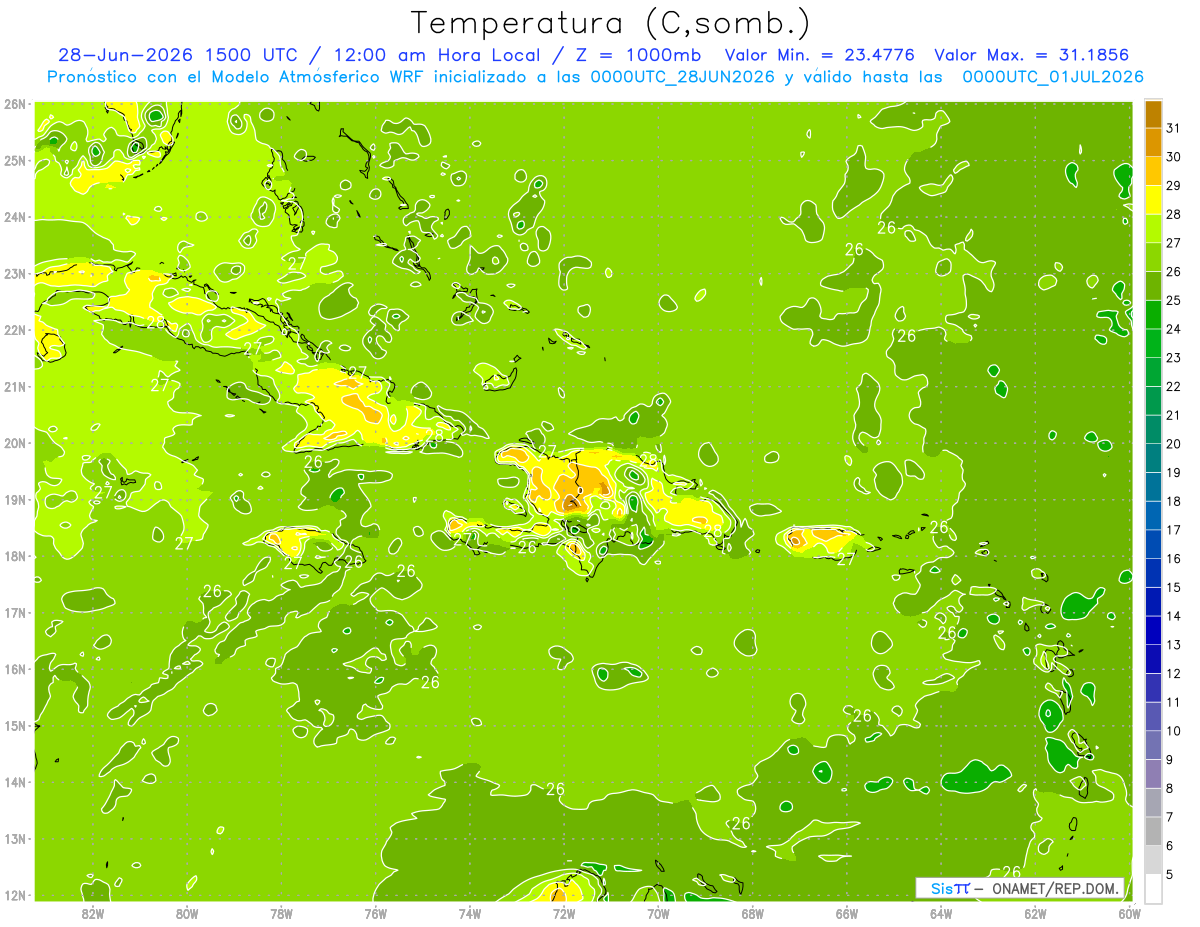1200x927 pixels.
Task: Click "Valor Min. = 23.4776" in the header
Action: 819,55
